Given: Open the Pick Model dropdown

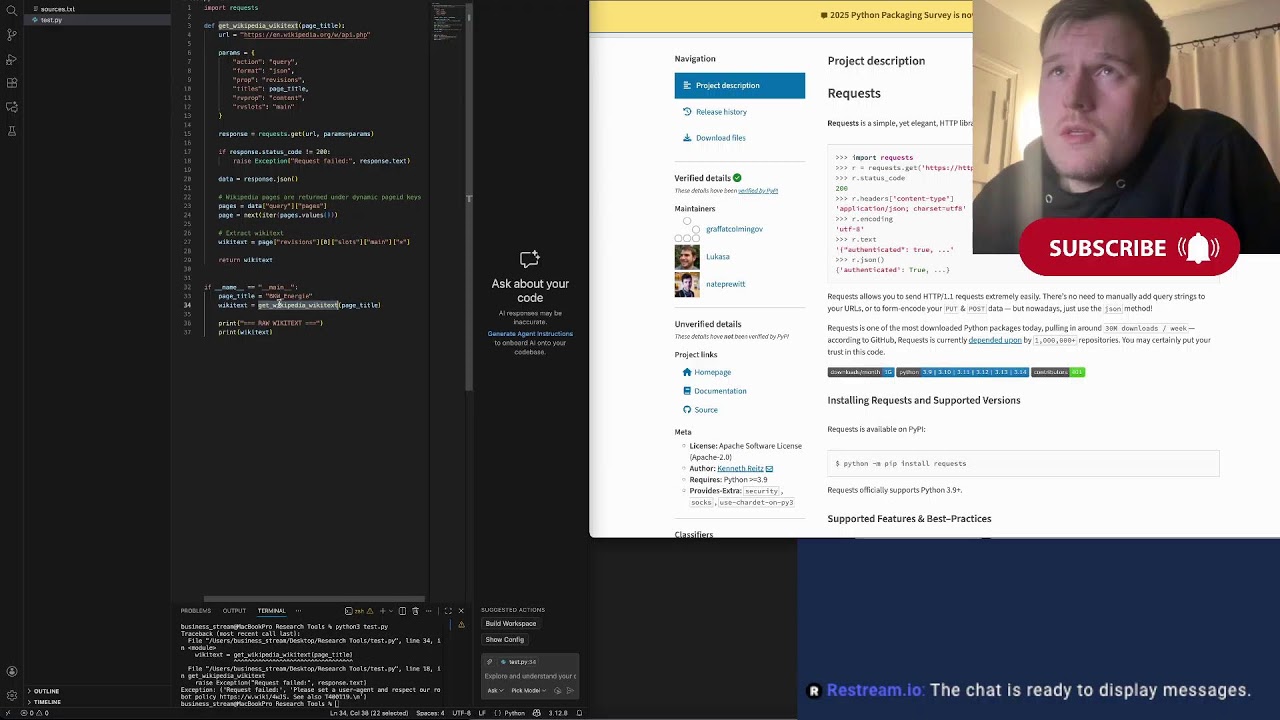Looking at the screenshot, I should click(x=528, y=690).
